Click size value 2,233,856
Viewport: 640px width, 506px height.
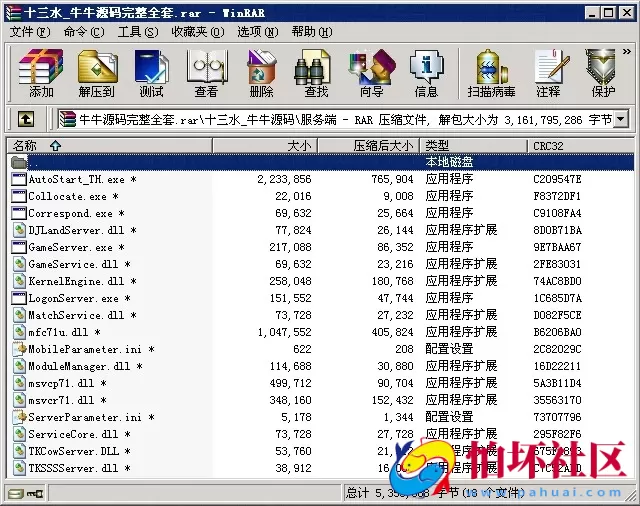pos(284,179)
